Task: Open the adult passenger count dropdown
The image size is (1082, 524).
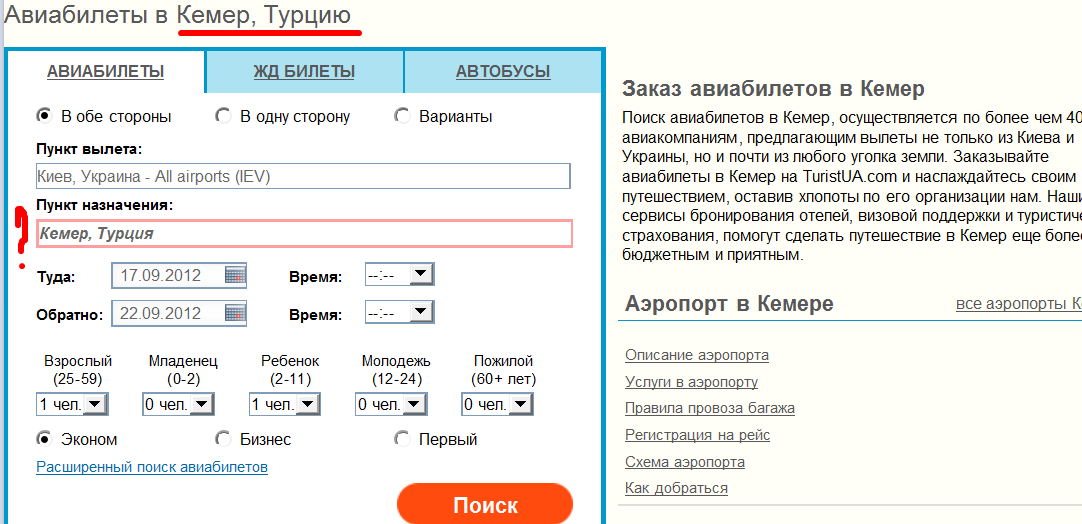Action: tap(95, 404)
